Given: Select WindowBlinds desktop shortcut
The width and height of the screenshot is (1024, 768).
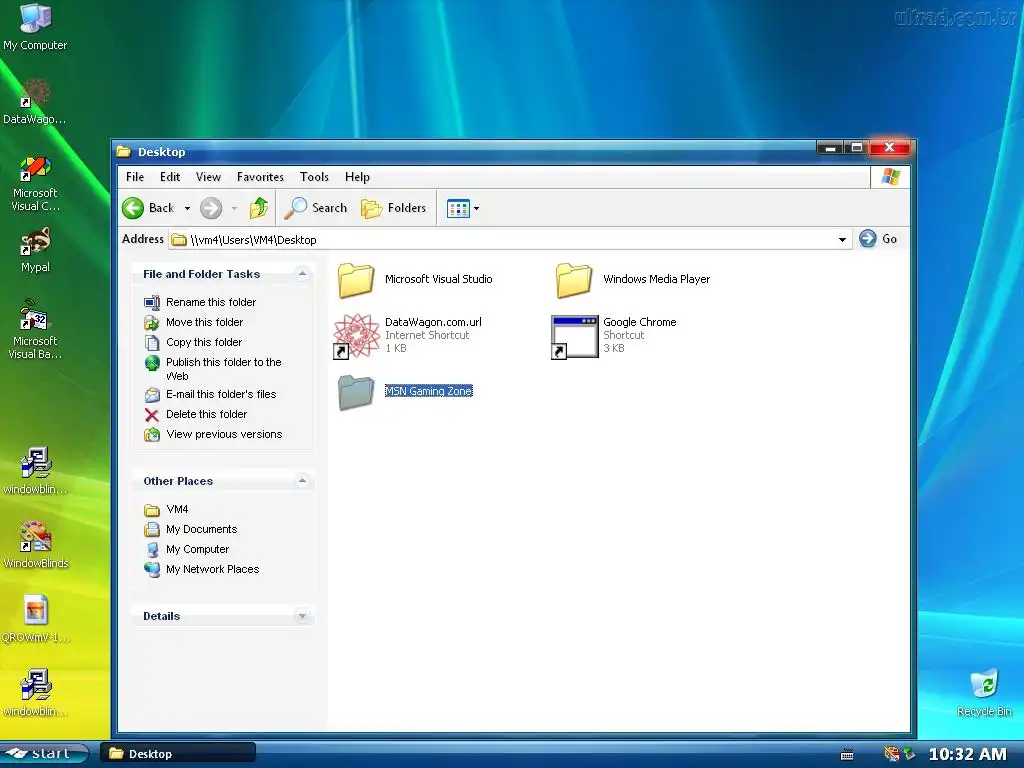Looking at the screenshot, I should [x=36, y=544].
